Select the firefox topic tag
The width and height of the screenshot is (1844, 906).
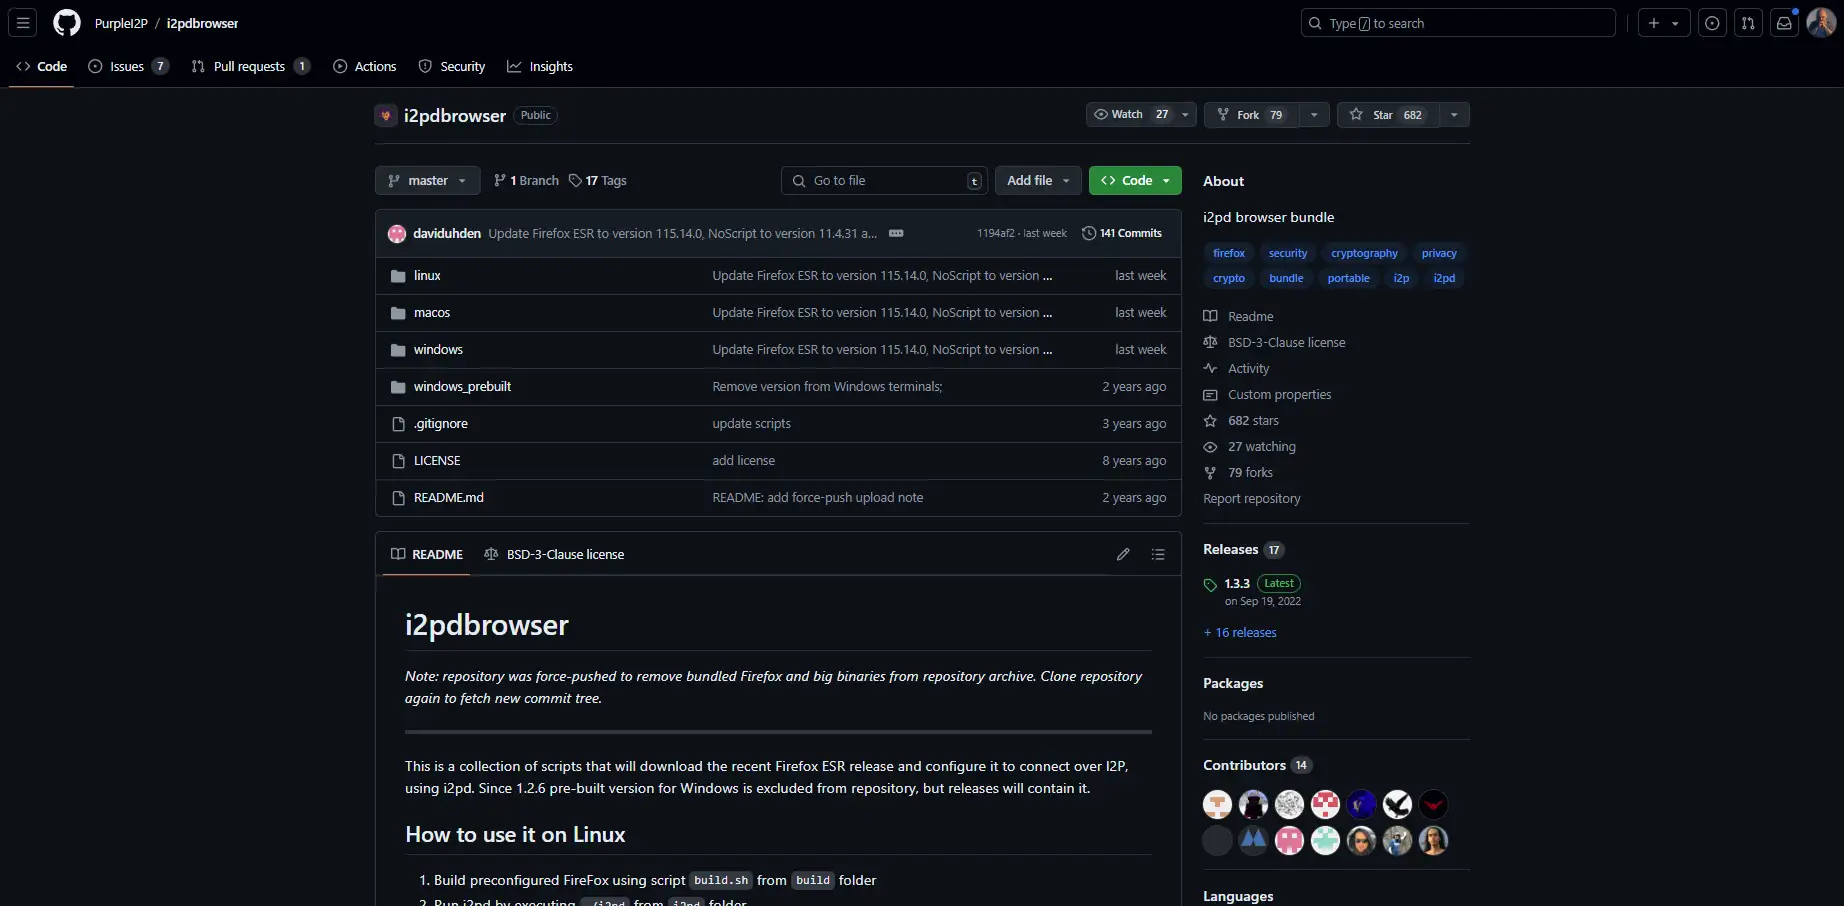1229,253
